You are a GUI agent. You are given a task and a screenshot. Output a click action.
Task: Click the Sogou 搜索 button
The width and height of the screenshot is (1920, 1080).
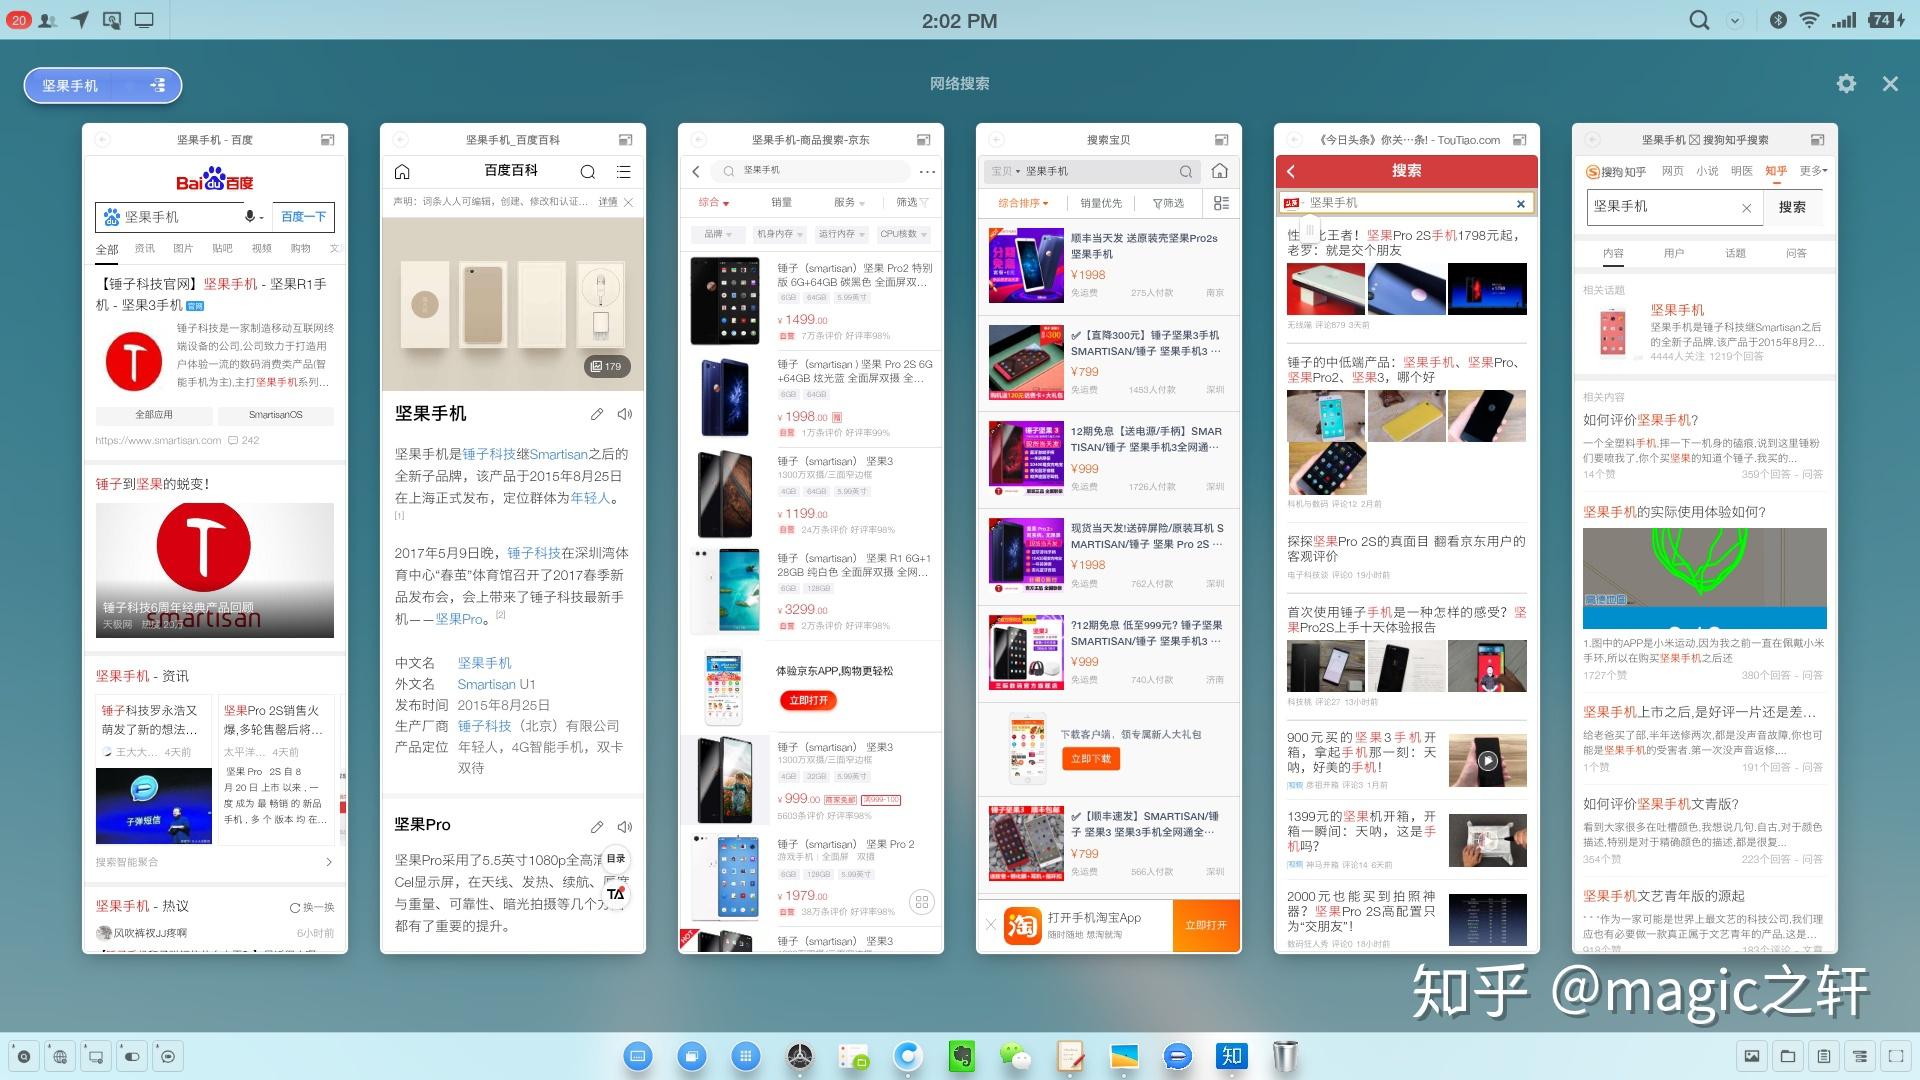coord(1792,207)
